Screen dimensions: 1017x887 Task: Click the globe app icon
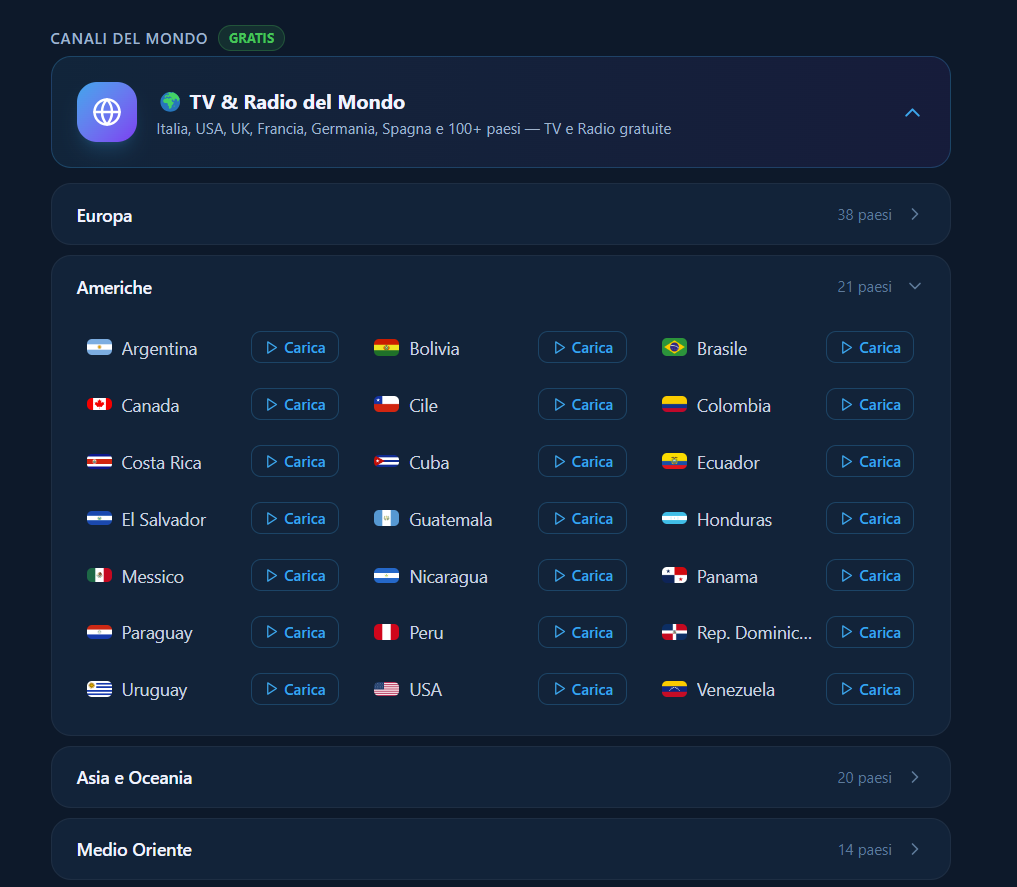pyautogui.click(x=106, y=112)
